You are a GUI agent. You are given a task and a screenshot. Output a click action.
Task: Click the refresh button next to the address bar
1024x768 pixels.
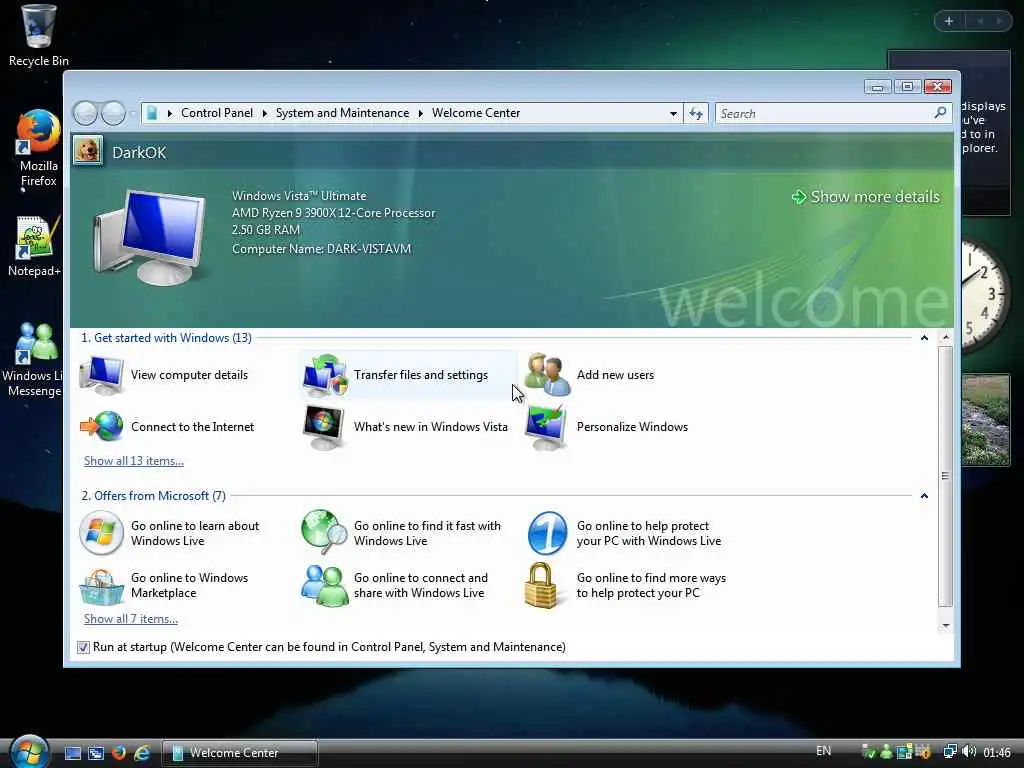click(696, 114)
